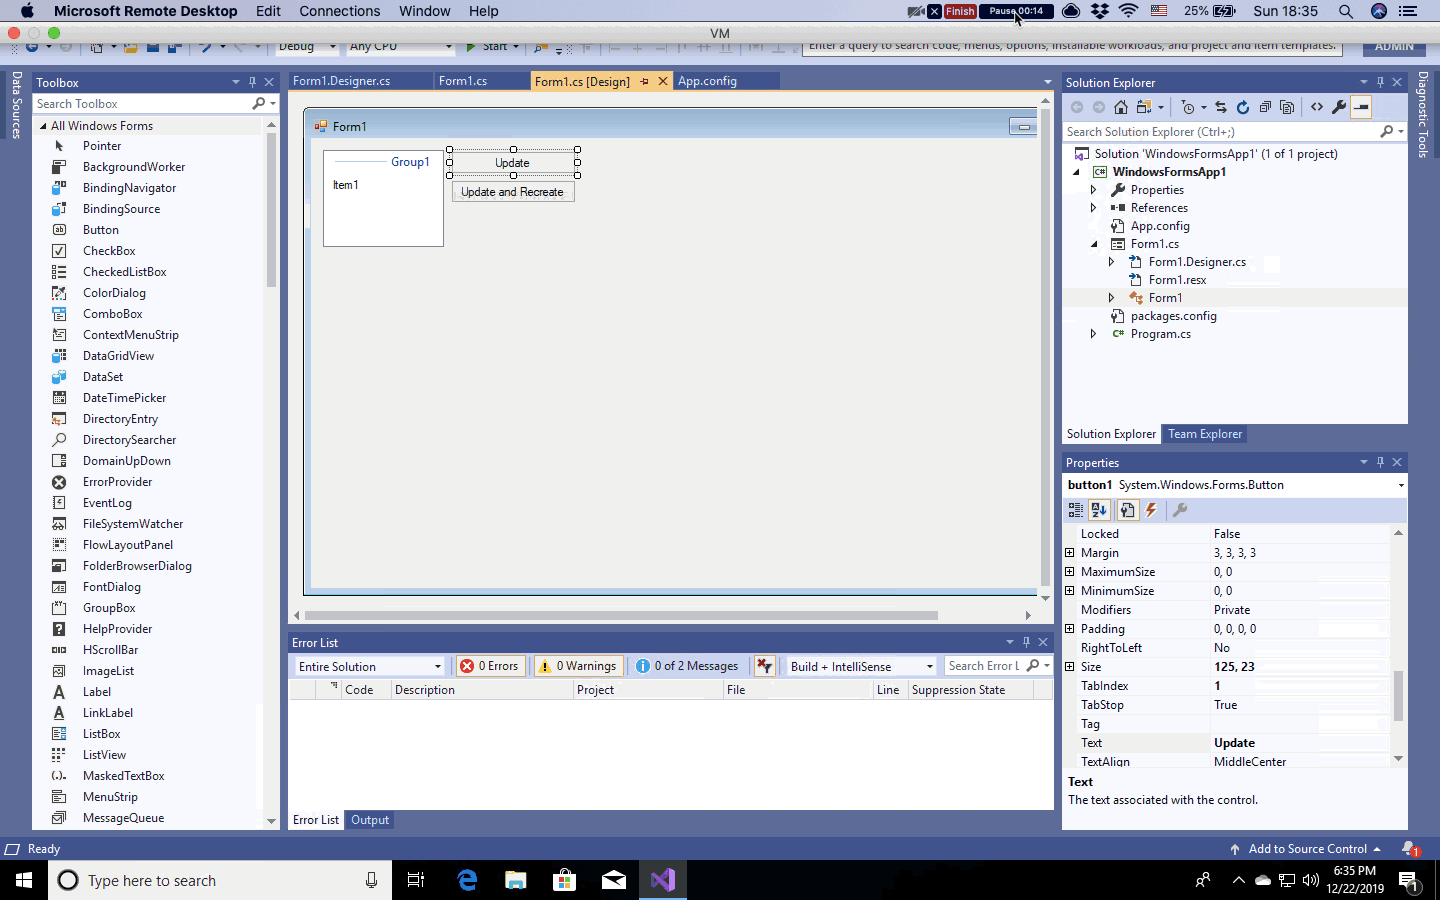
Task: Select the Team Explorer tab
Action: pos(1204,433)
